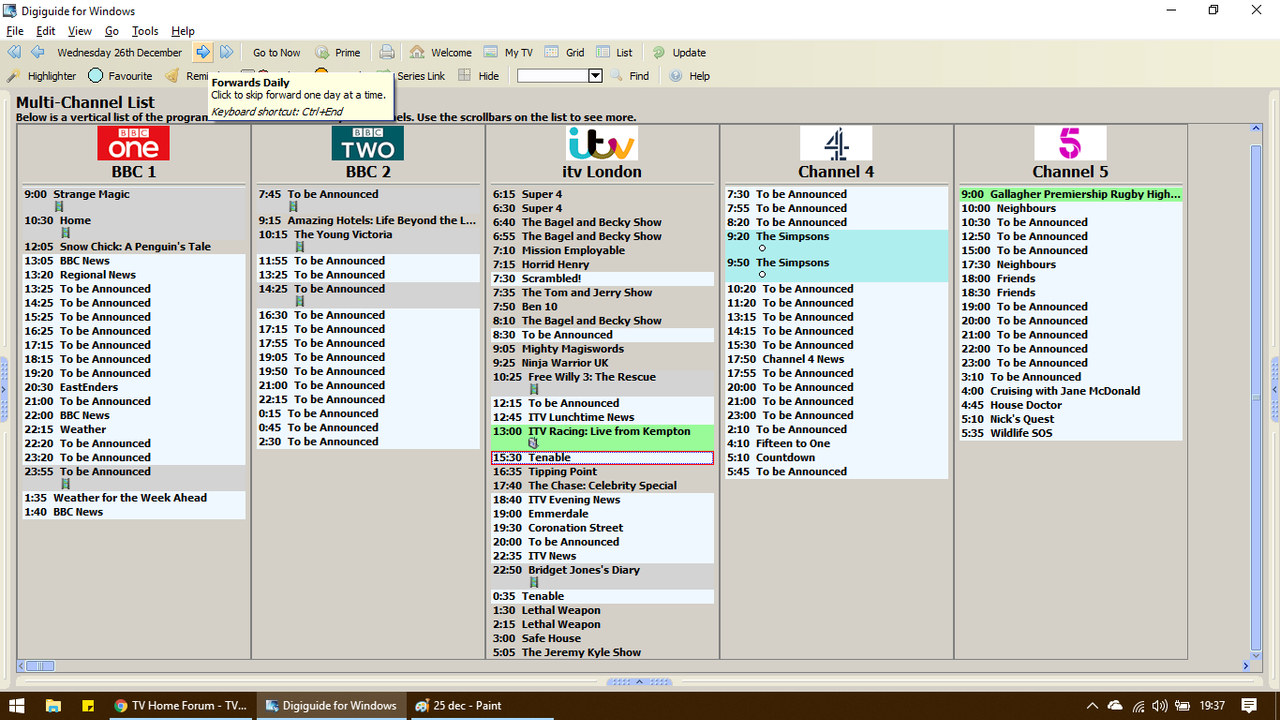Click the Update listings button
Viewport: 1280px width, 720px height.
679,53
